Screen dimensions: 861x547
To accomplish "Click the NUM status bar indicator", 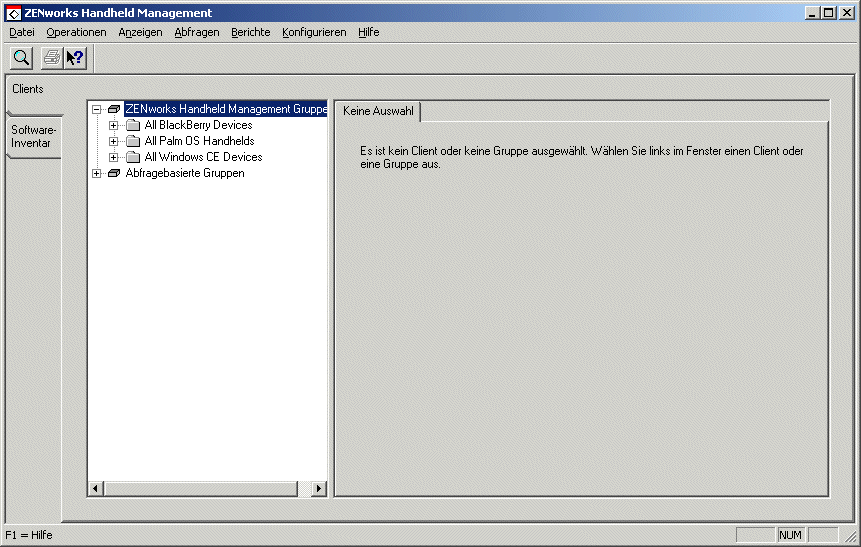I will [x=790, y=535].
